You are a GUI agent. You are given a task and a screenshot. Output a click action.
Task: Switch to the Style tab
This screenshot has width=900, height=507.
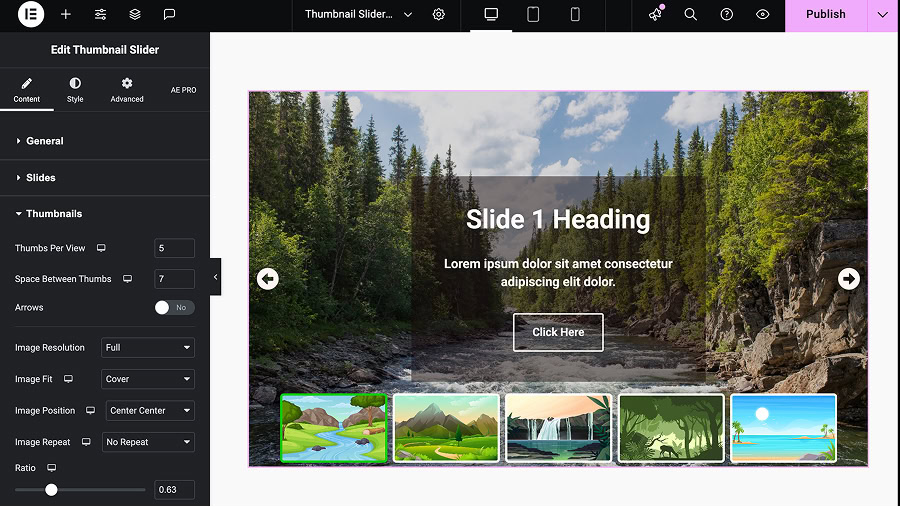pos(75,91)
